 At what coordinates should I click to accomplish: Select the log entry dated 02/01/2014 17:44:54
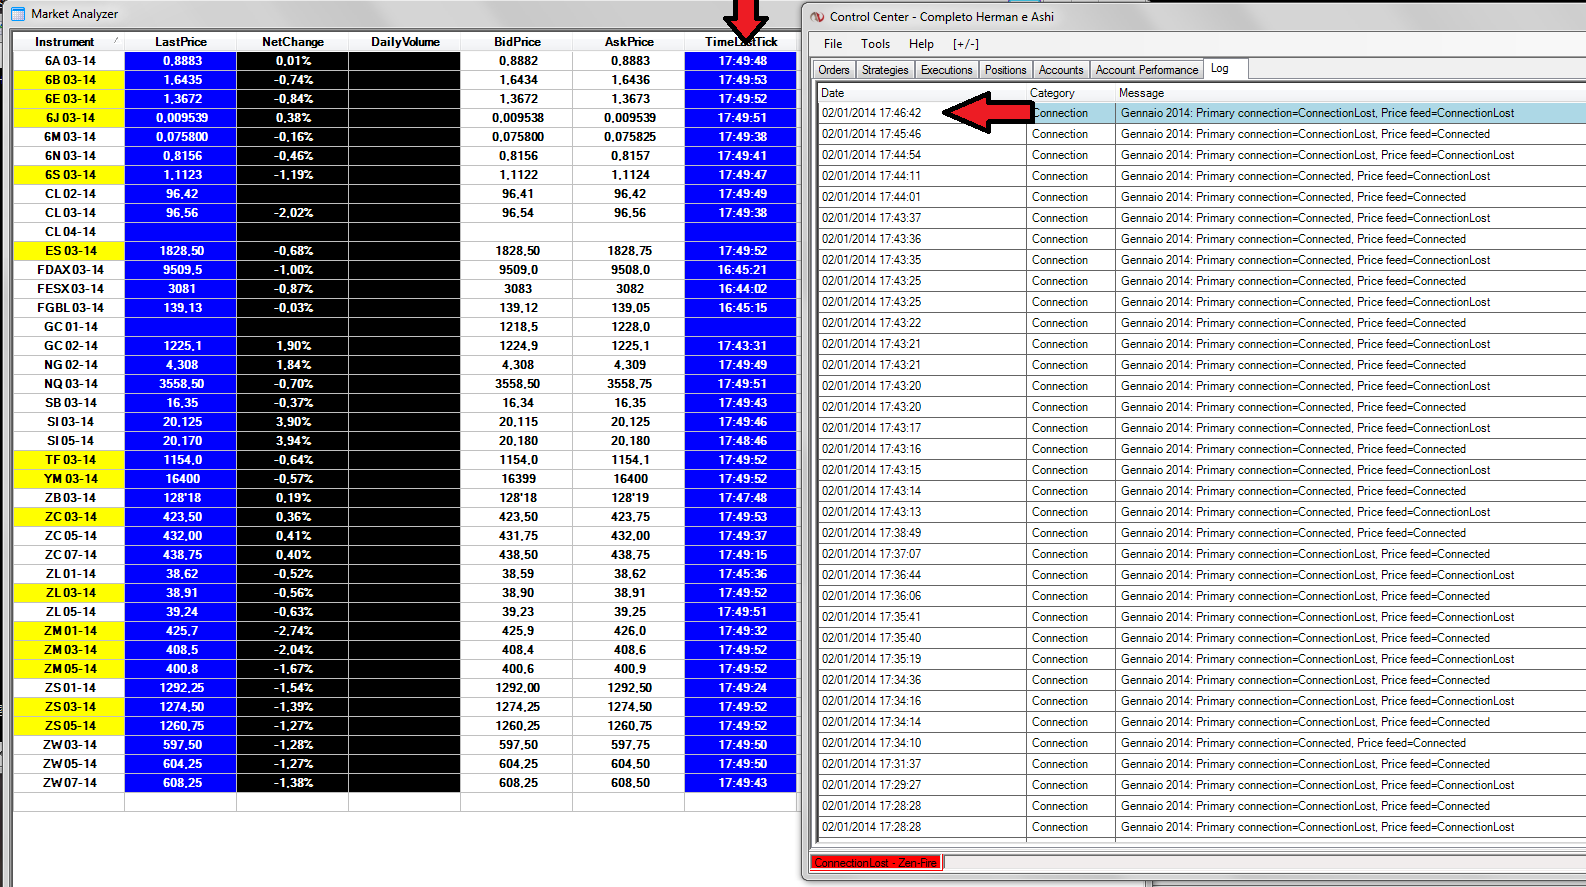tap(1202, 155)
